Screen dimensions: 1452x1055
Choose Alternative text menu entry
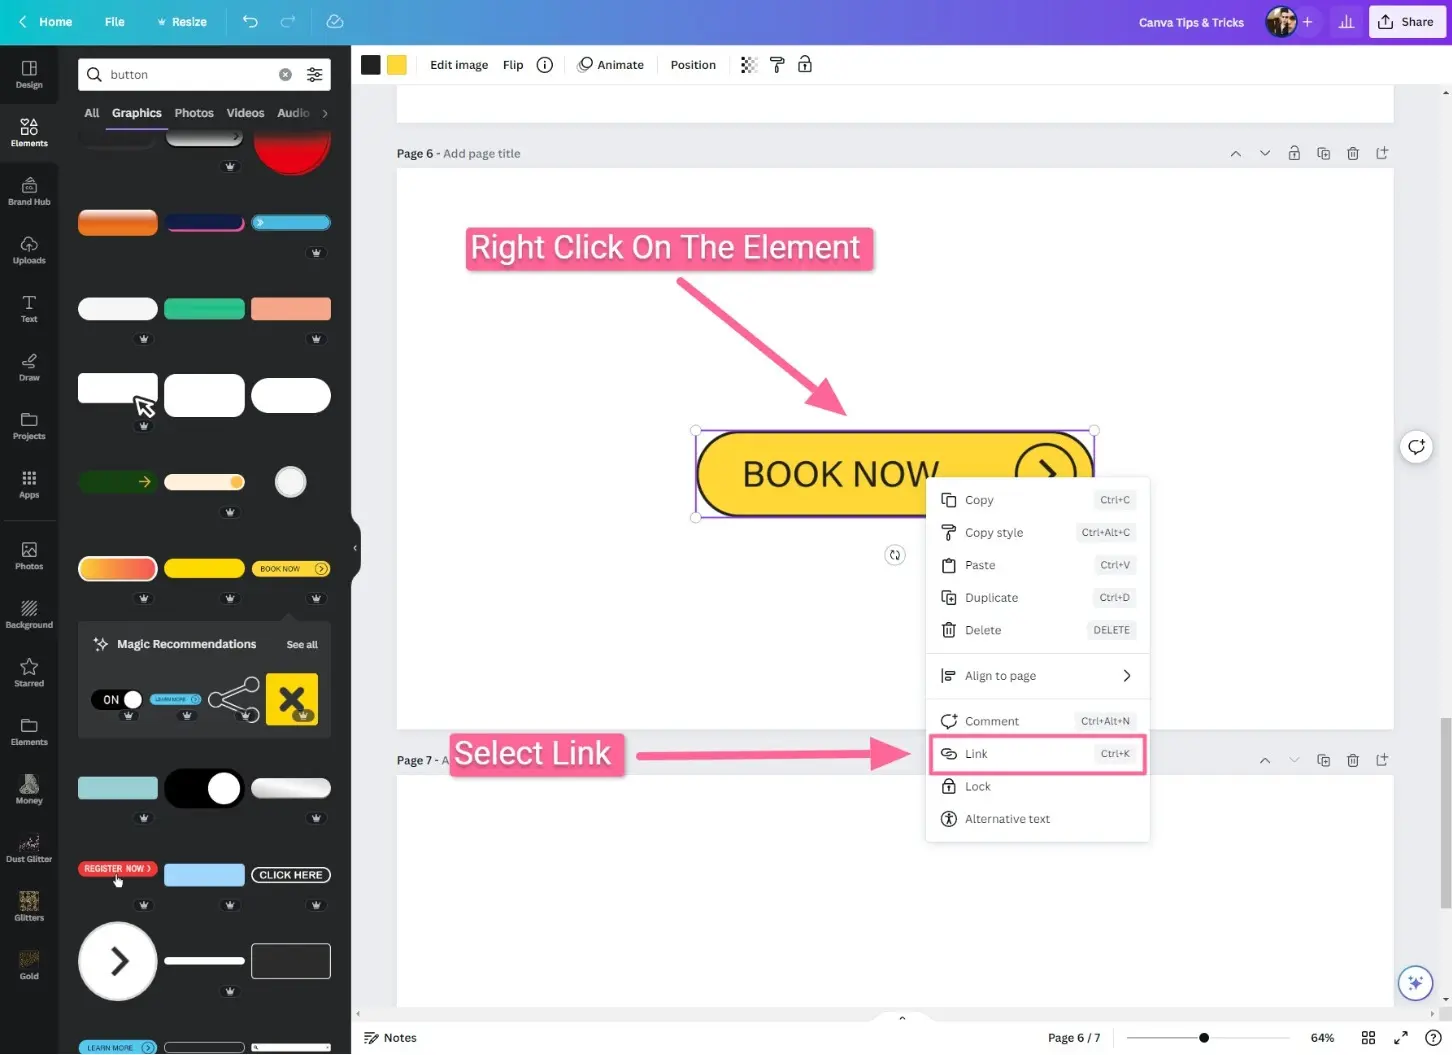(x=1037, y=819)
